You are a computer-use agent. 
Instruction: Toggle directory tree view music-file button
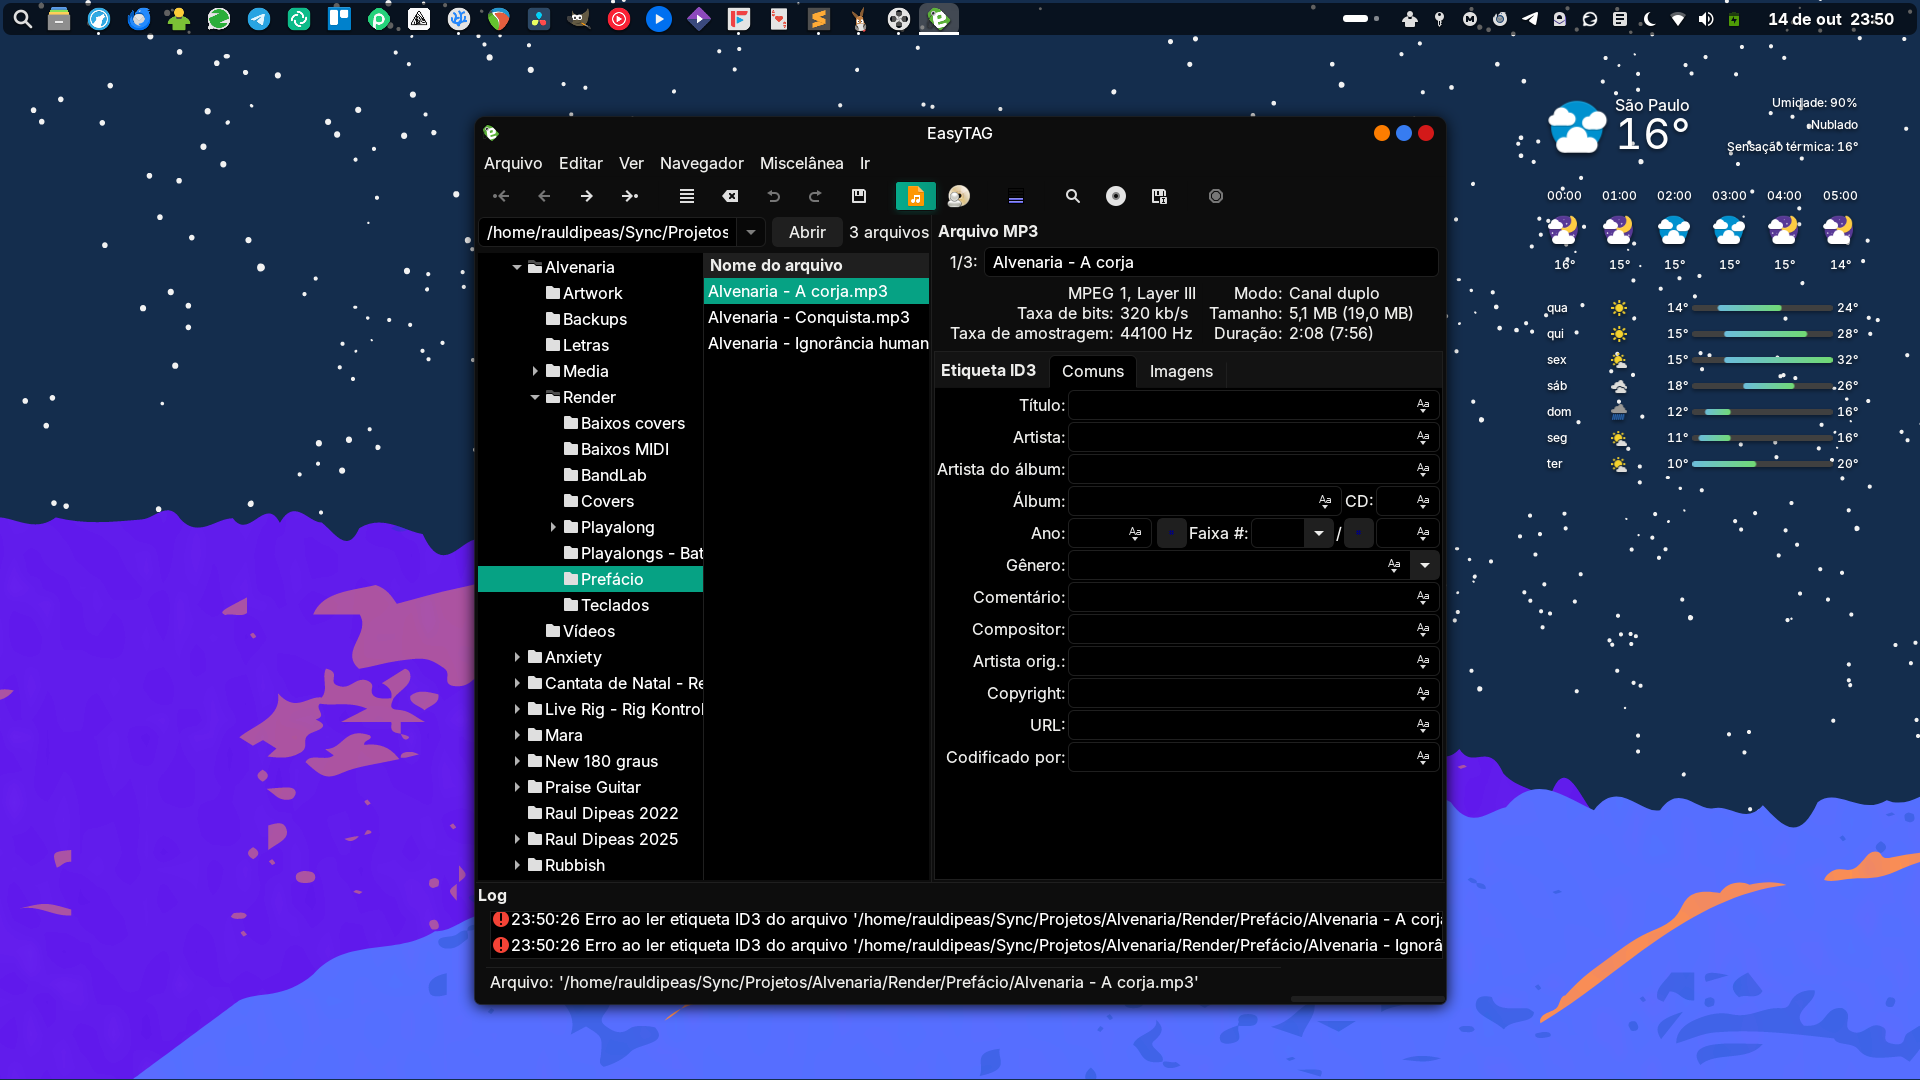(915, 196)
